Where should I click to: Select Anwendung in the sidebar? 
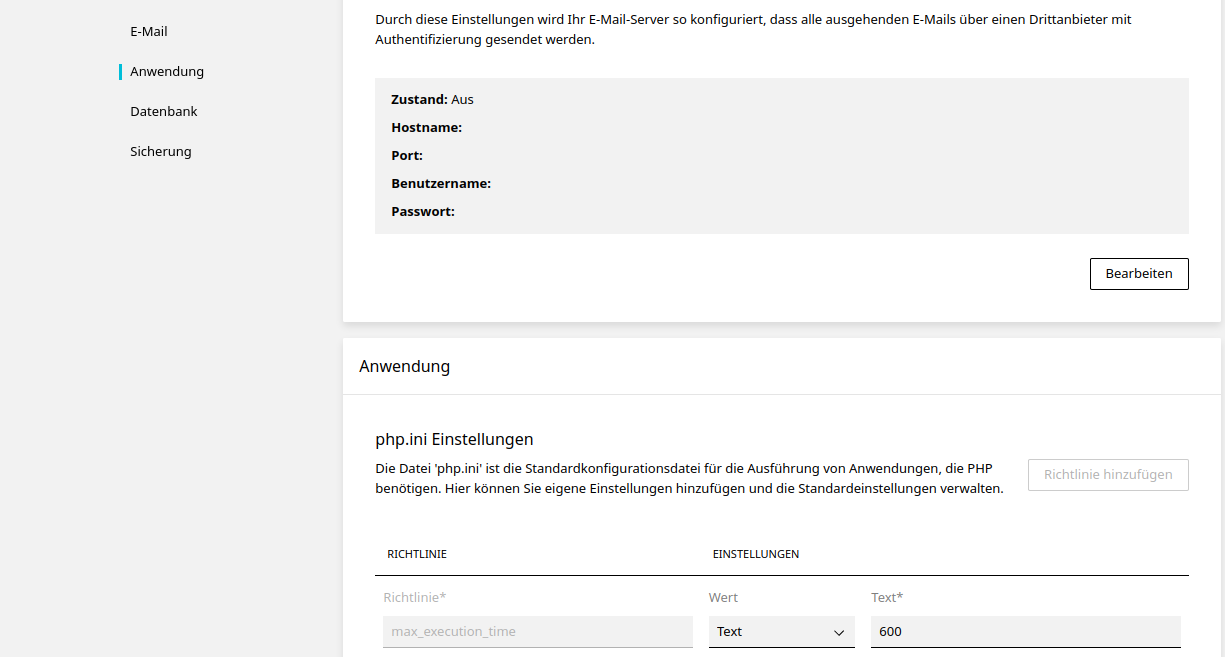click(x=166, y=71)
